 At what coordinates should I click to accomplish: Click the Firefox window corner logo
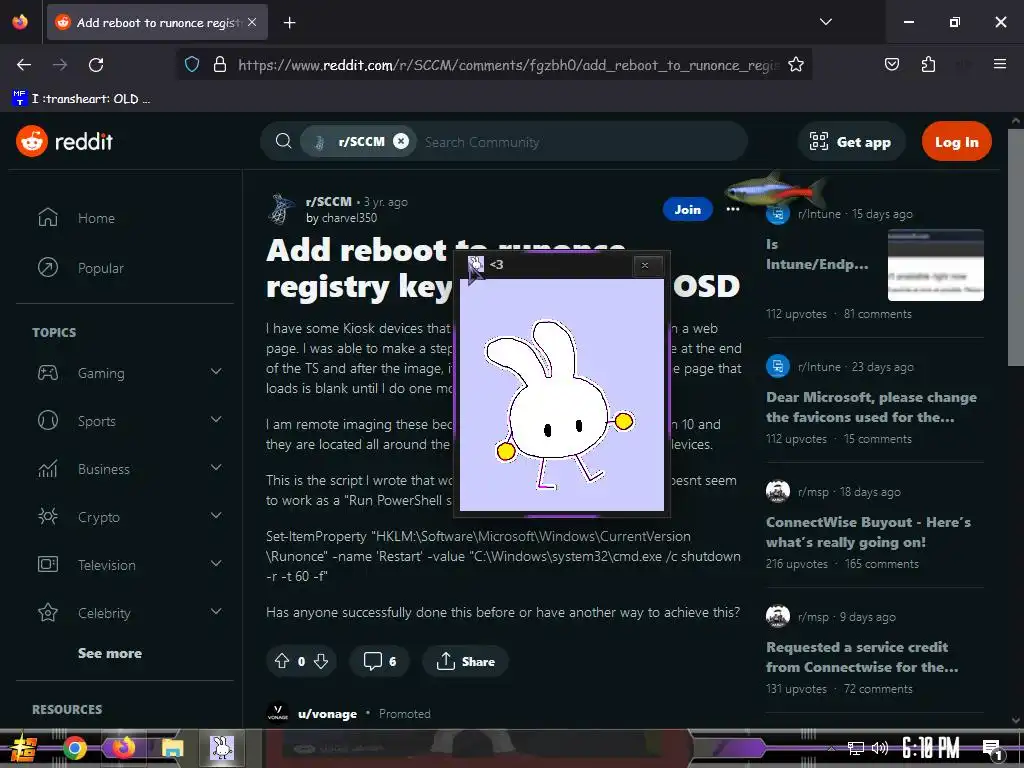point(20,22)
